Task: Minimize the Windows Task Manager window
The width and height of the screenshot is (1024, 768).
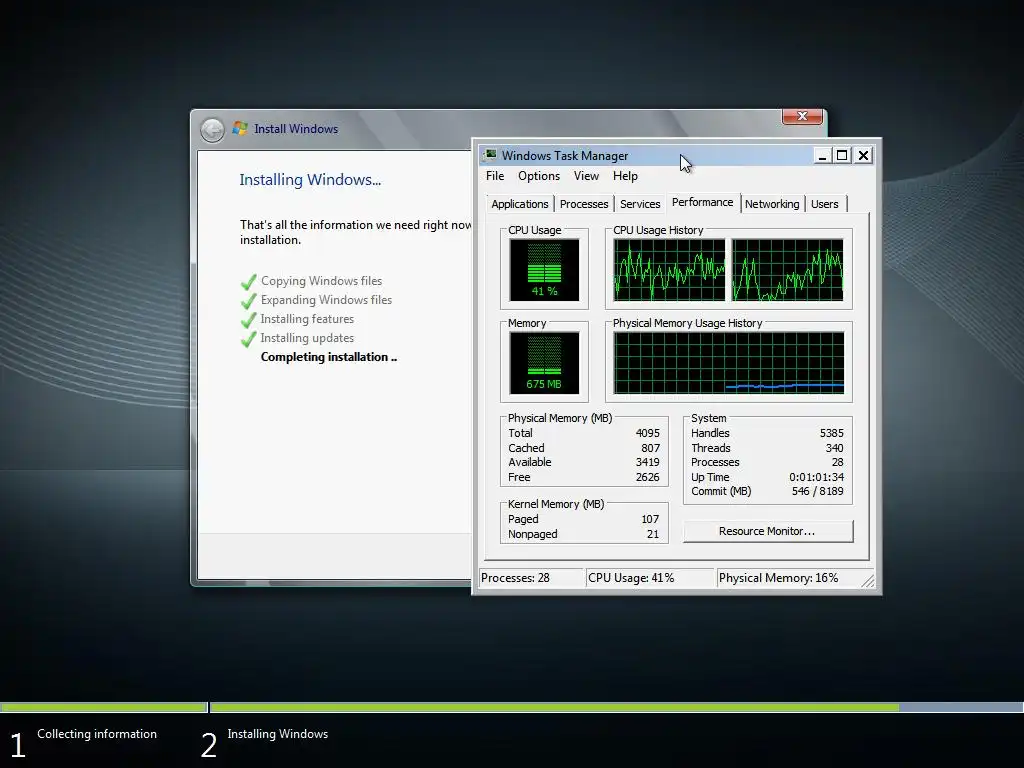Action: 822,155
